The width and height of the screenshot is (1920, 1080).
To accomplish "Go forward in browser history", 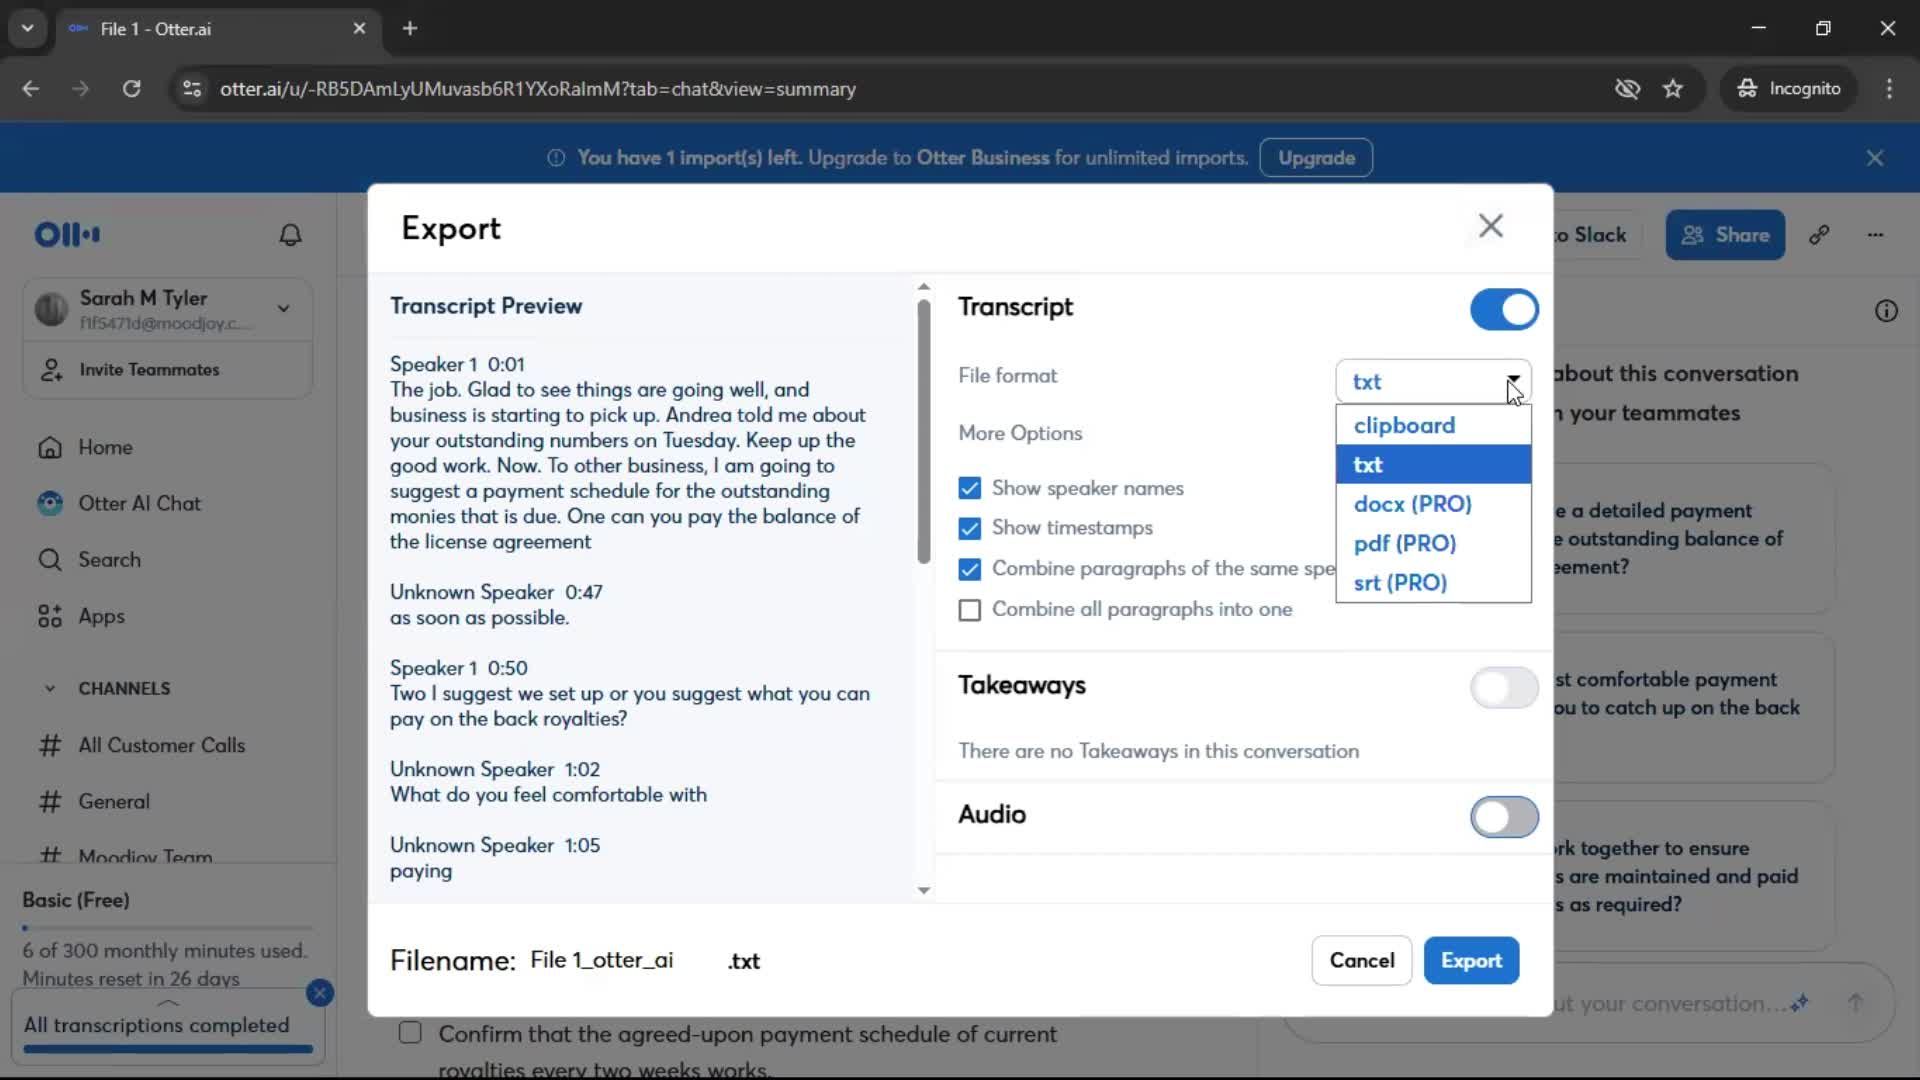I will tap(81, 88).
